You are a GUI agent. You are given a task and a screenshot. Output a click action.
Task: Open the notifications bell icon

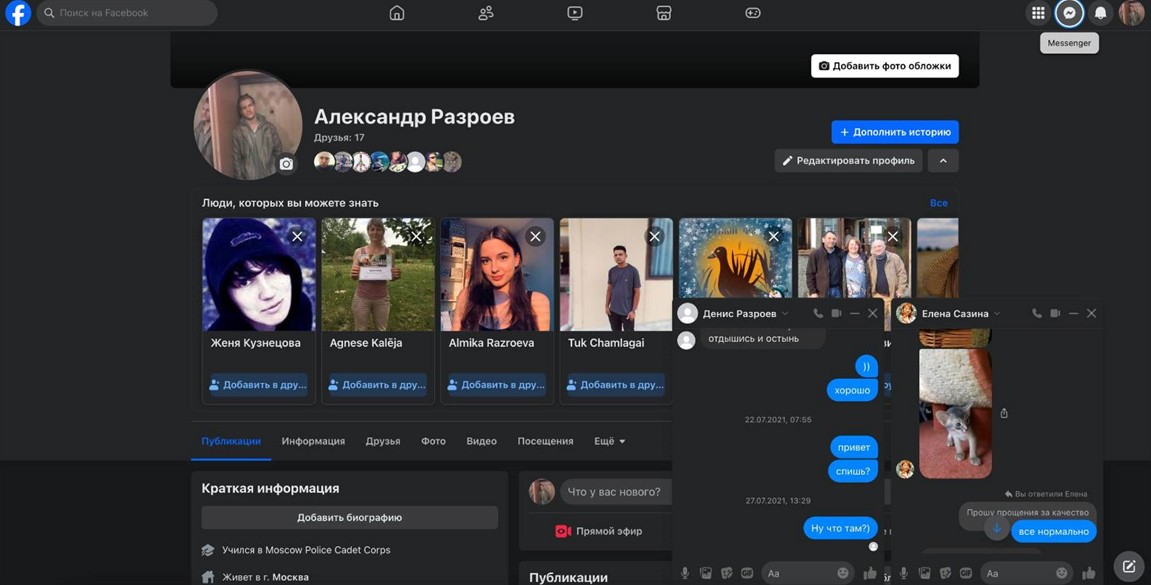click(x=1100, y=13)
